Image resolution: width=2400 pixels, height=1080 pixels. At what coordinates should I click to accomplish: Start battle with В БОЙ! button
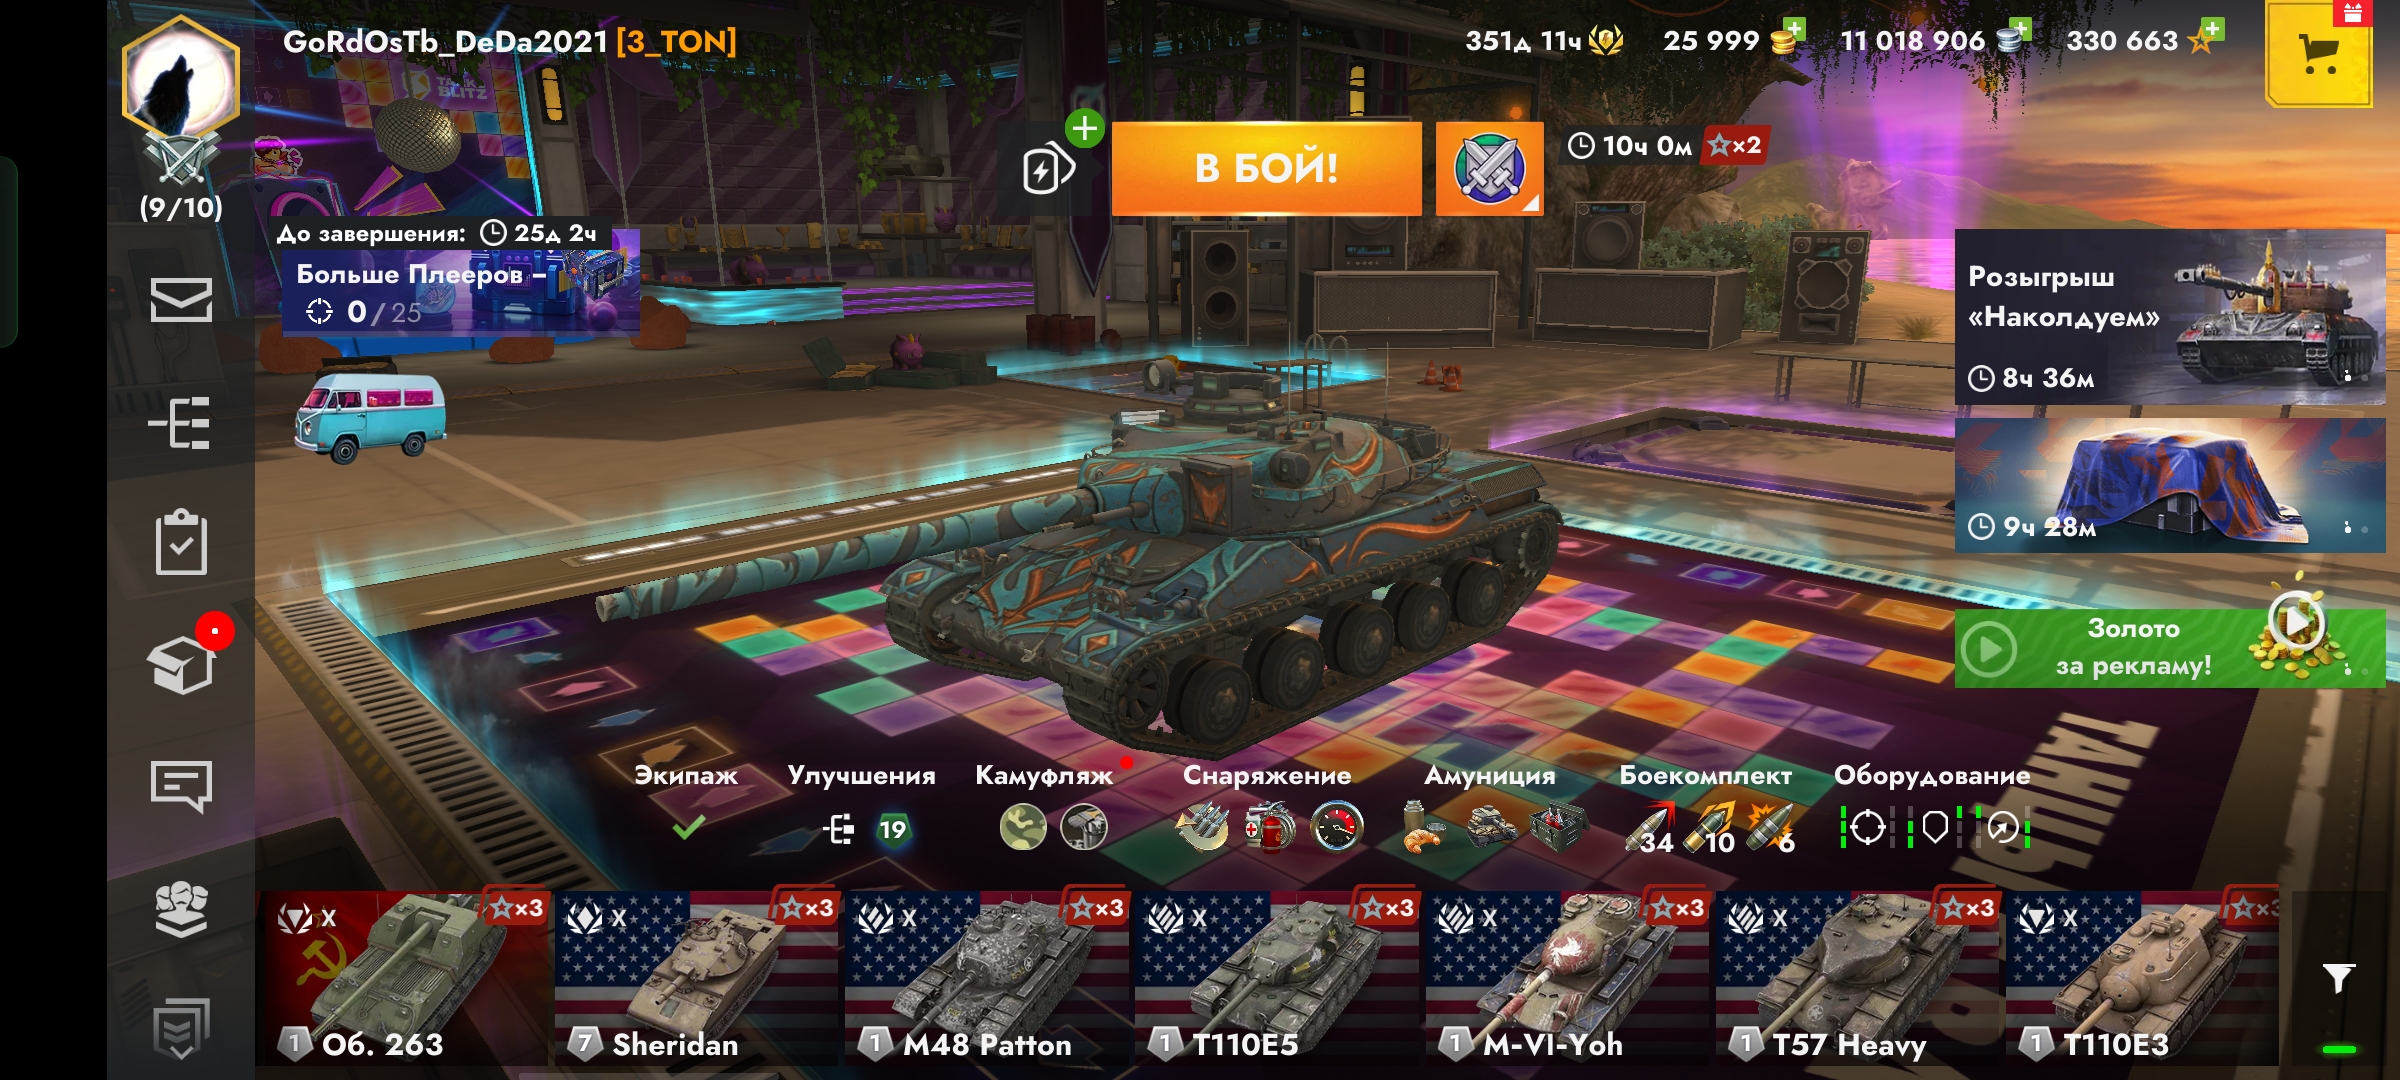point(1266,168)
